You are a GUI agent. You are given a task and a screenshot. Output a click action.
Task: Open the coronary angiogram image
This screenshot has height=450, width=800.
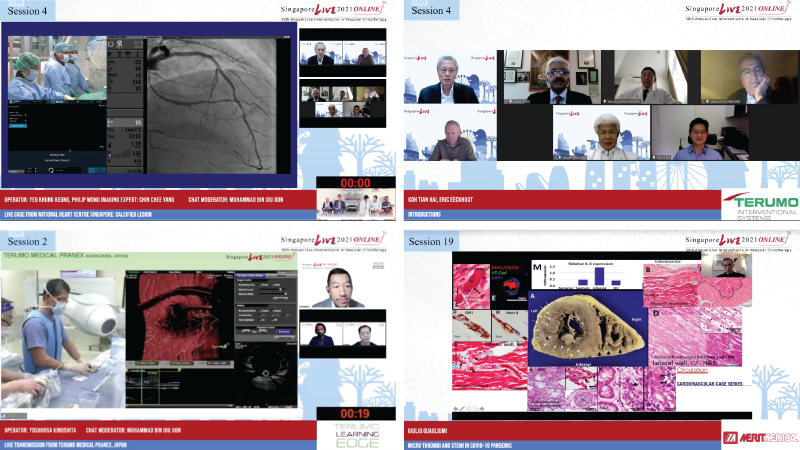[x=211, y=106]
